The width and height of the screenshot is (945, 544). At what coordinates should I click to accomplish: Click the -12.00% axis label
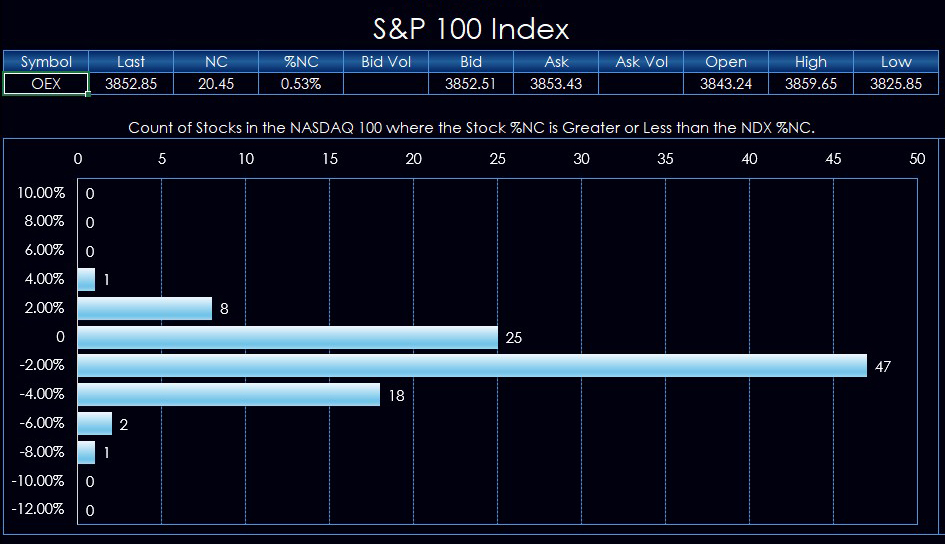tap(38, 508)
